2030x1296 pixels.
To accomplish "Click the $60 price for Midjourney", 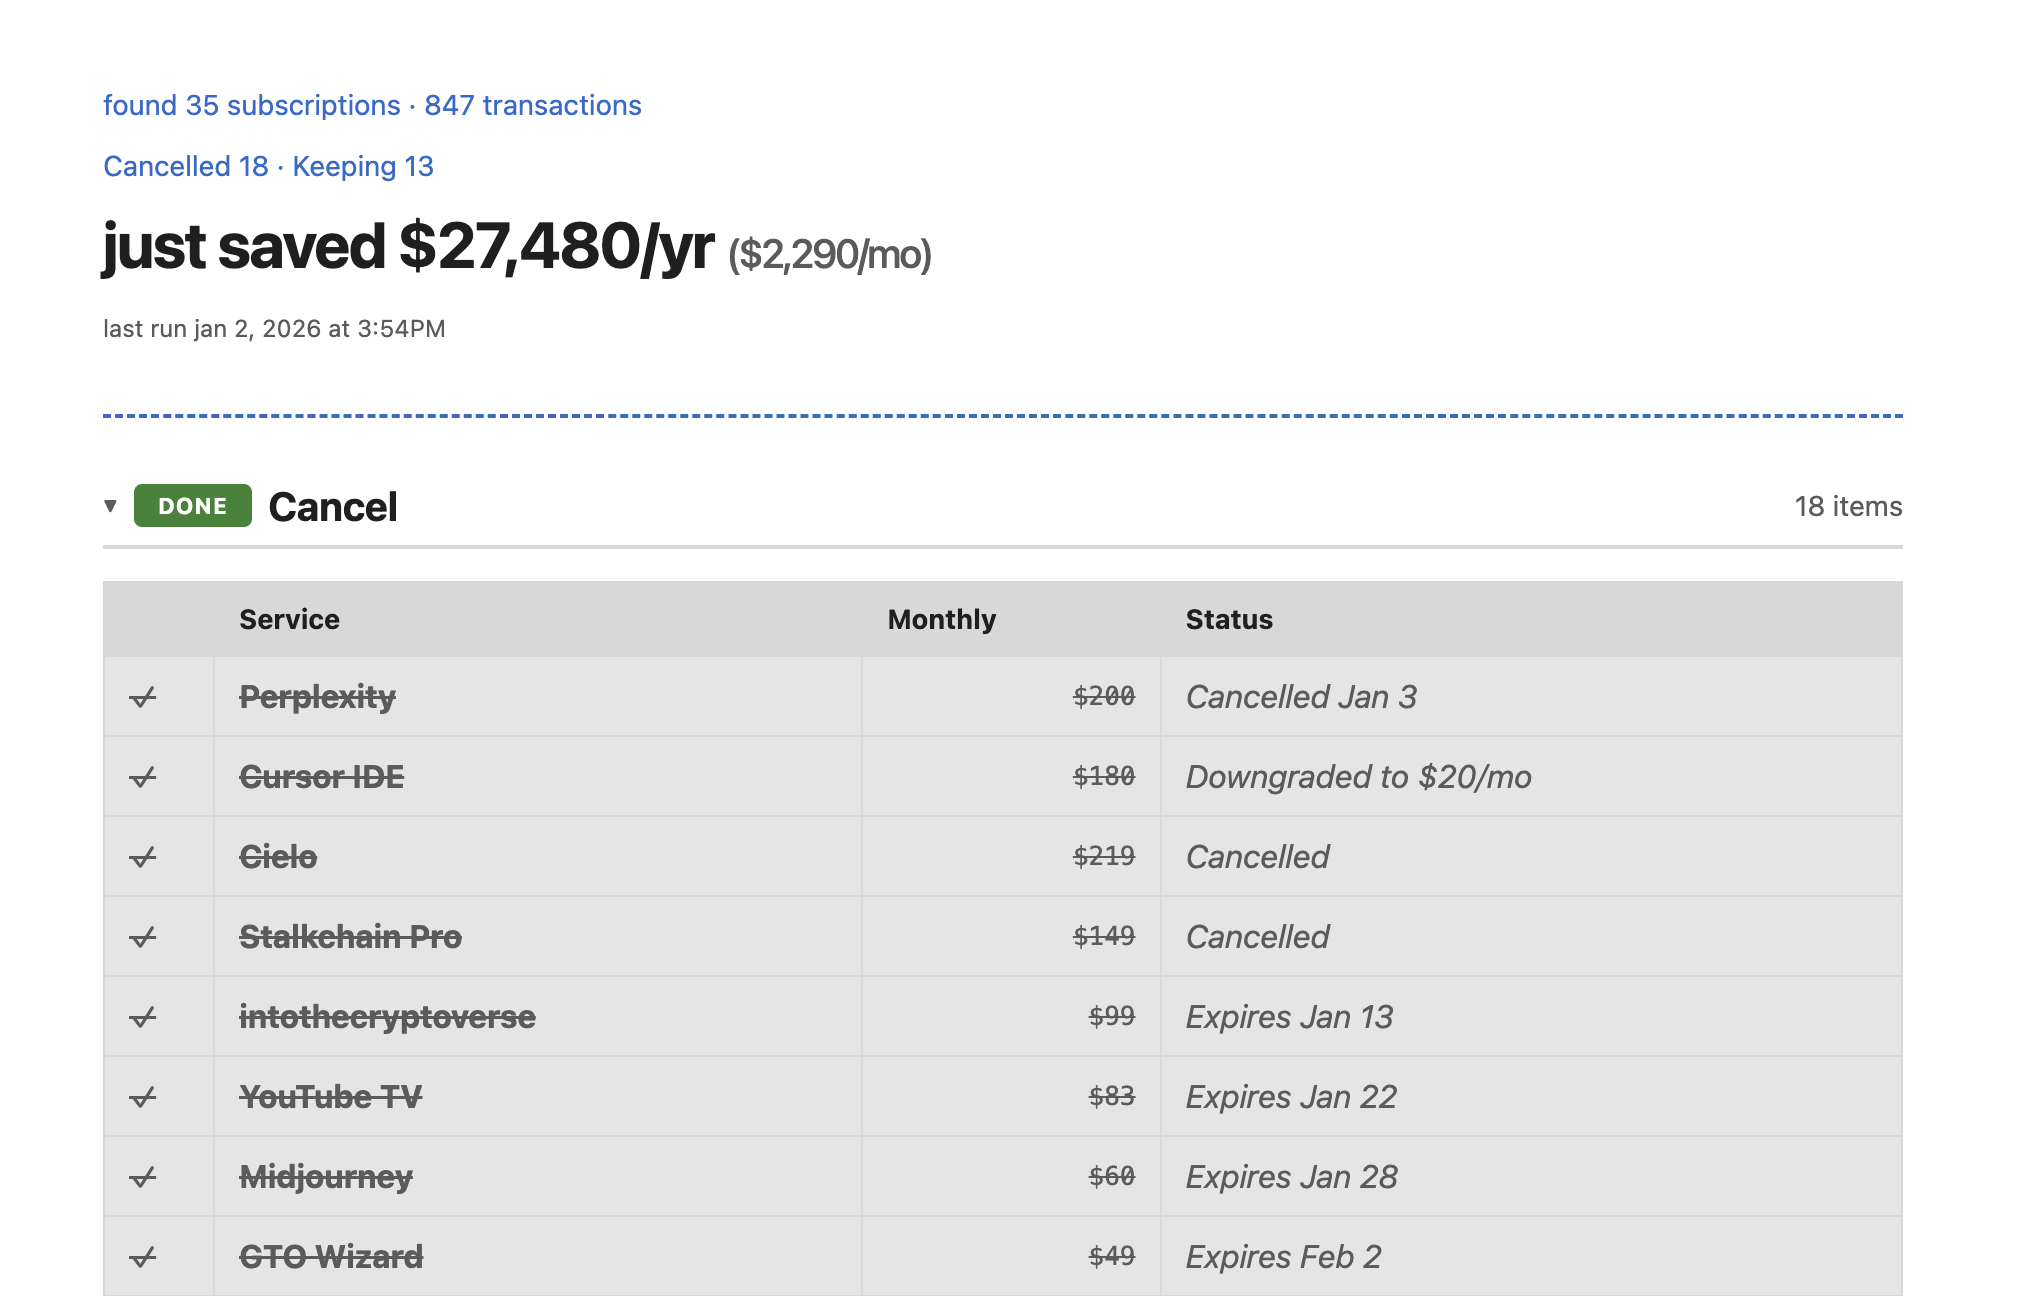I will 1112,1176.
